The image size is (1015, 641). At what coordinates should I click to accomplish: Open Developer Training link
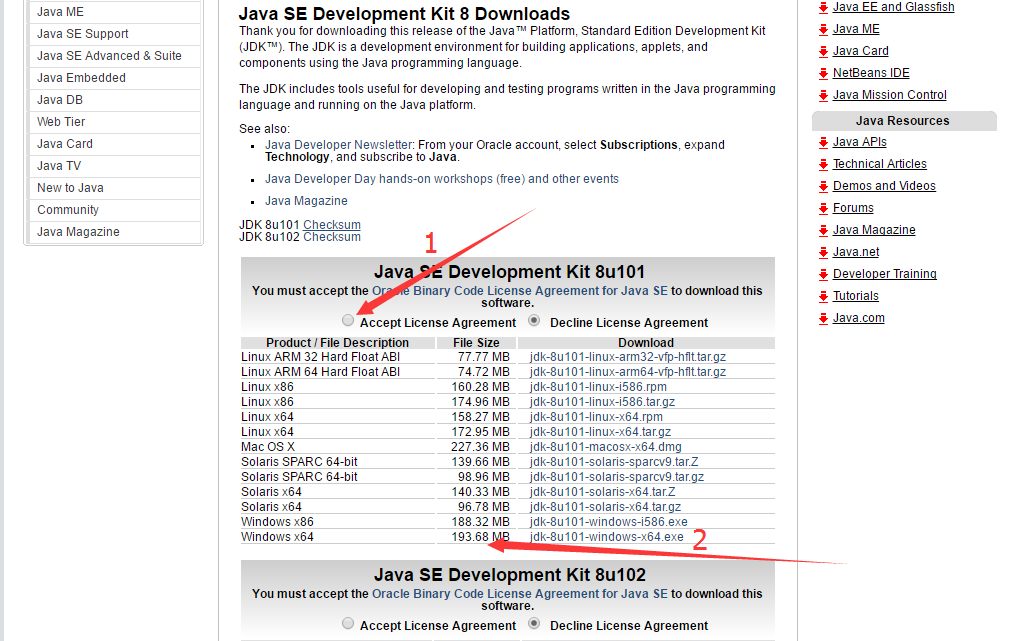(x=885, y=274)
